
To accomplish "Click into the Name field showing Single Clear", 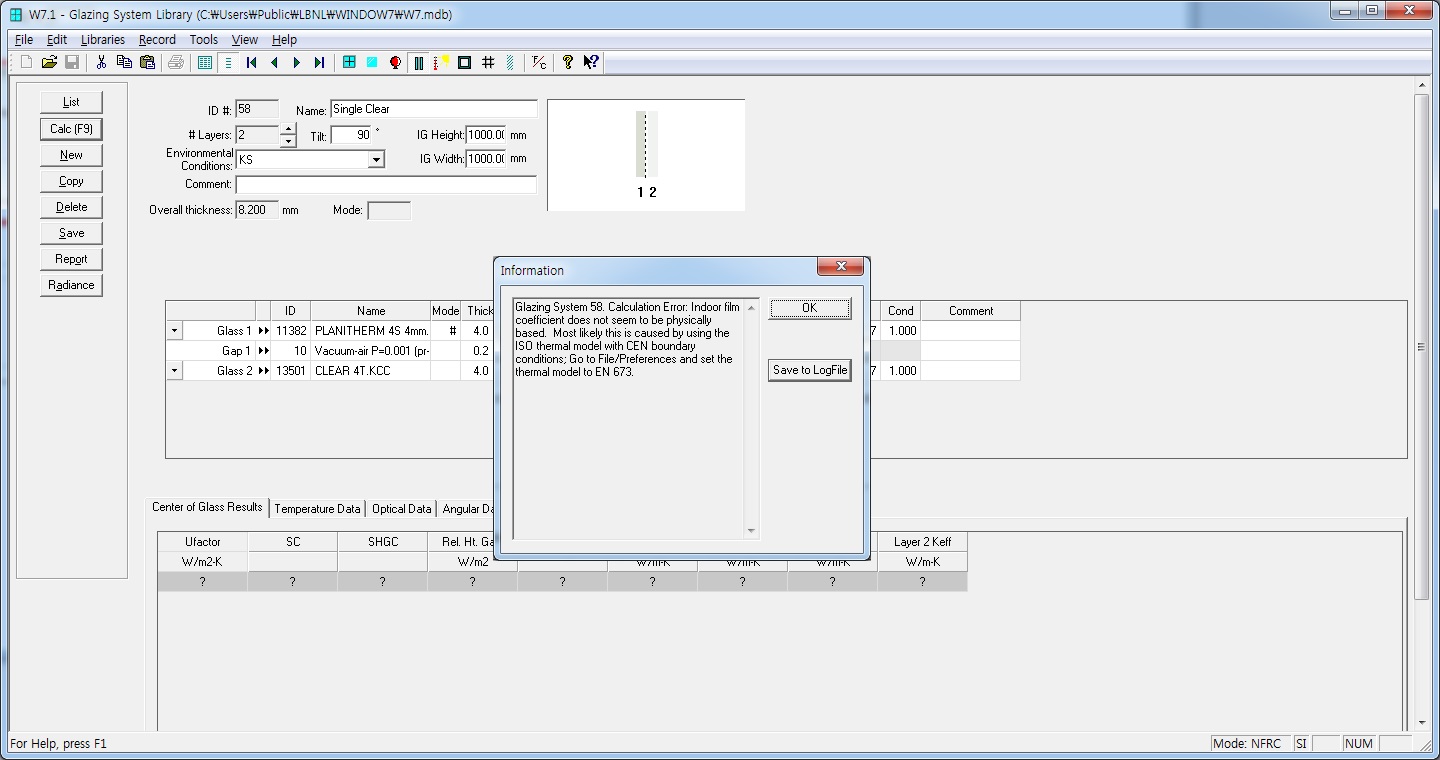I will click(433, 109).
